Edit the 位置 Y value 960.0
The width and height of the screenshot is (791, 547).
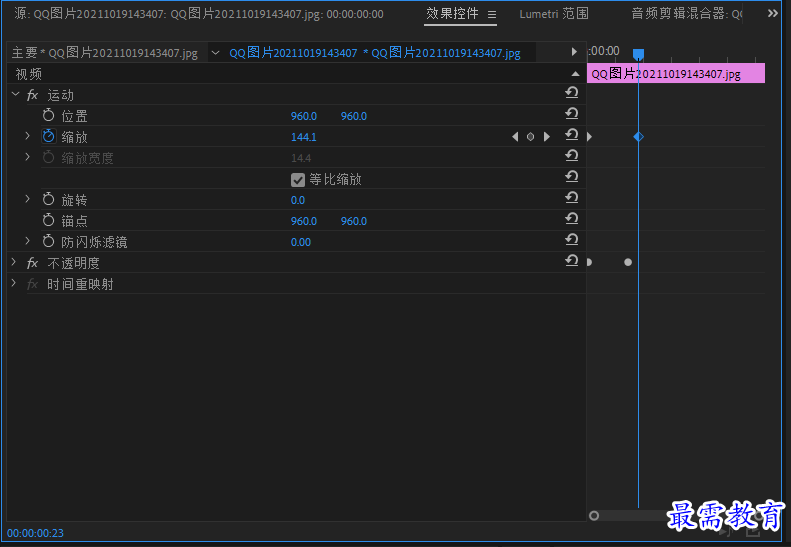coord(354,116)
